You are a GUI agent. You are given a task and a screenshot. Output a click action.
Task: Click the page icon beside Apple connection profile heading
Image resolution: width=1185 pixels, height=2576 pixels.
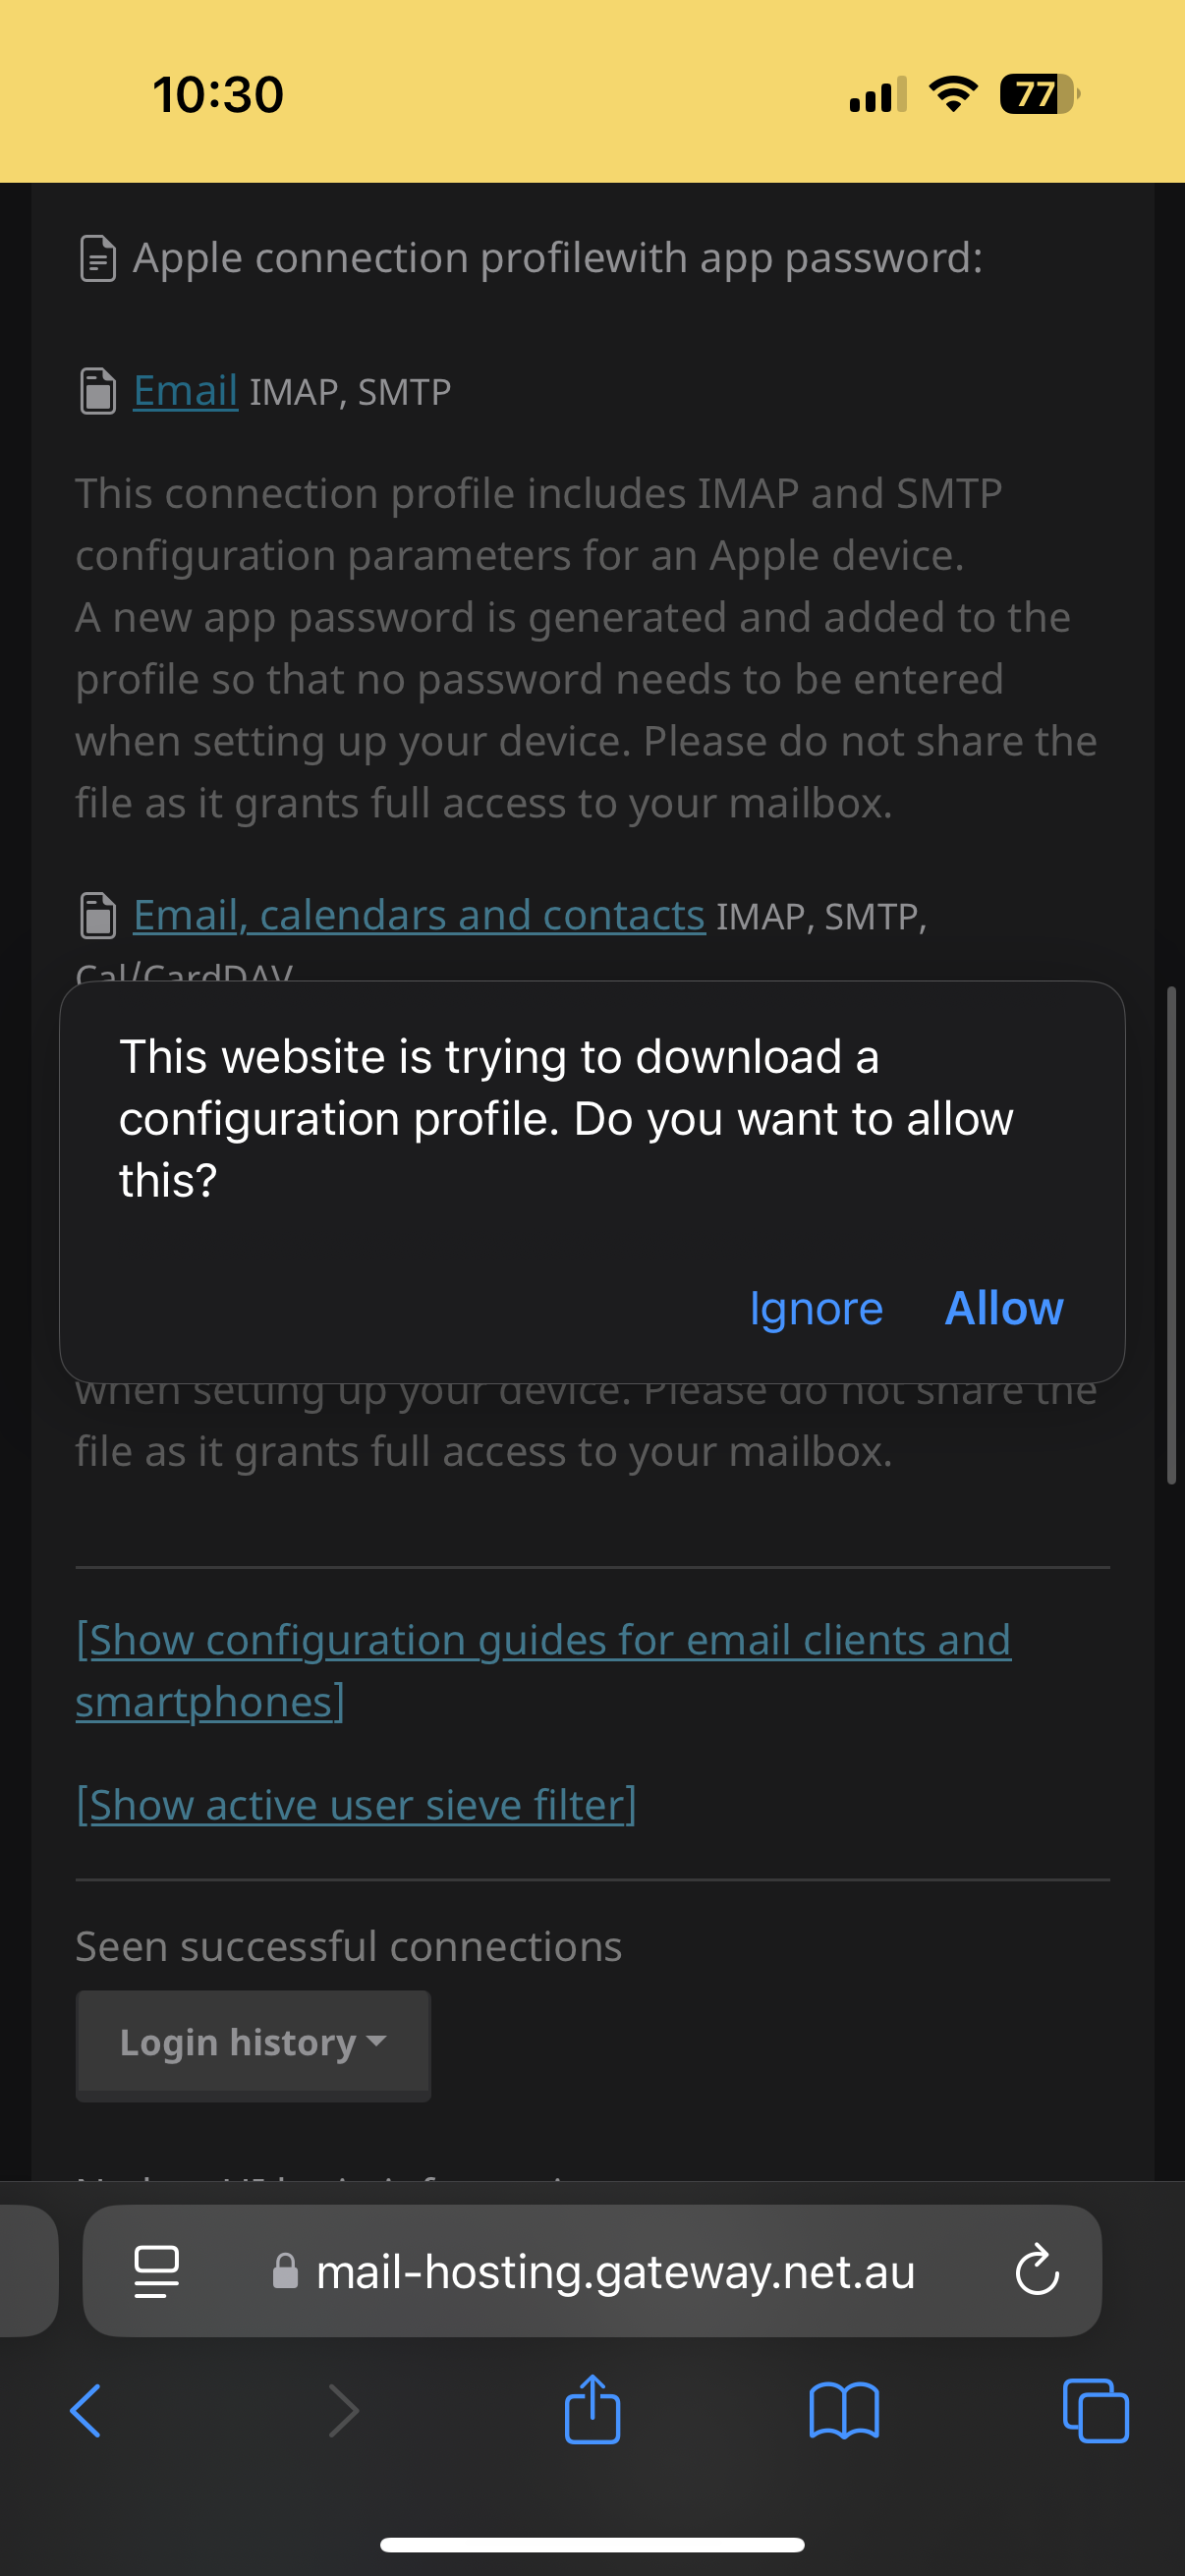click(x=97, y=257)
